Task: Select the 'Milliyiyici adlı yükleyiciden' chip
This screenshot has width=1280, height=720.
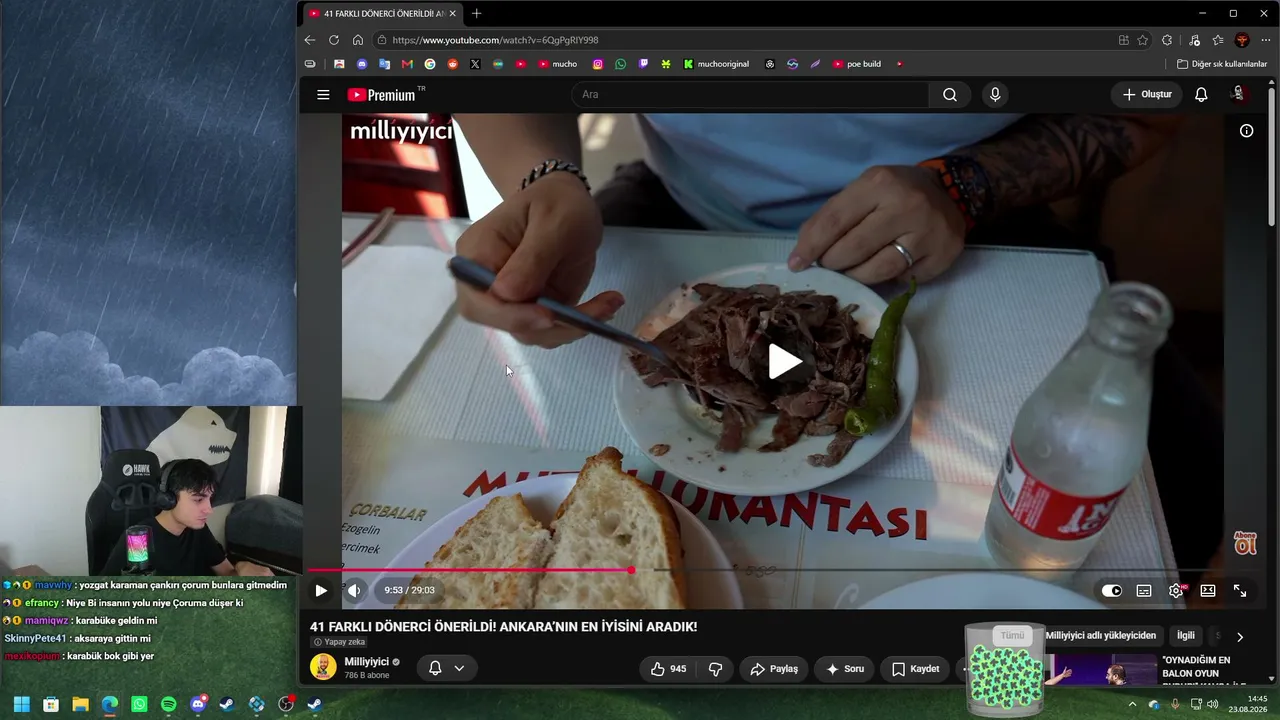Action: (1101, 636)
